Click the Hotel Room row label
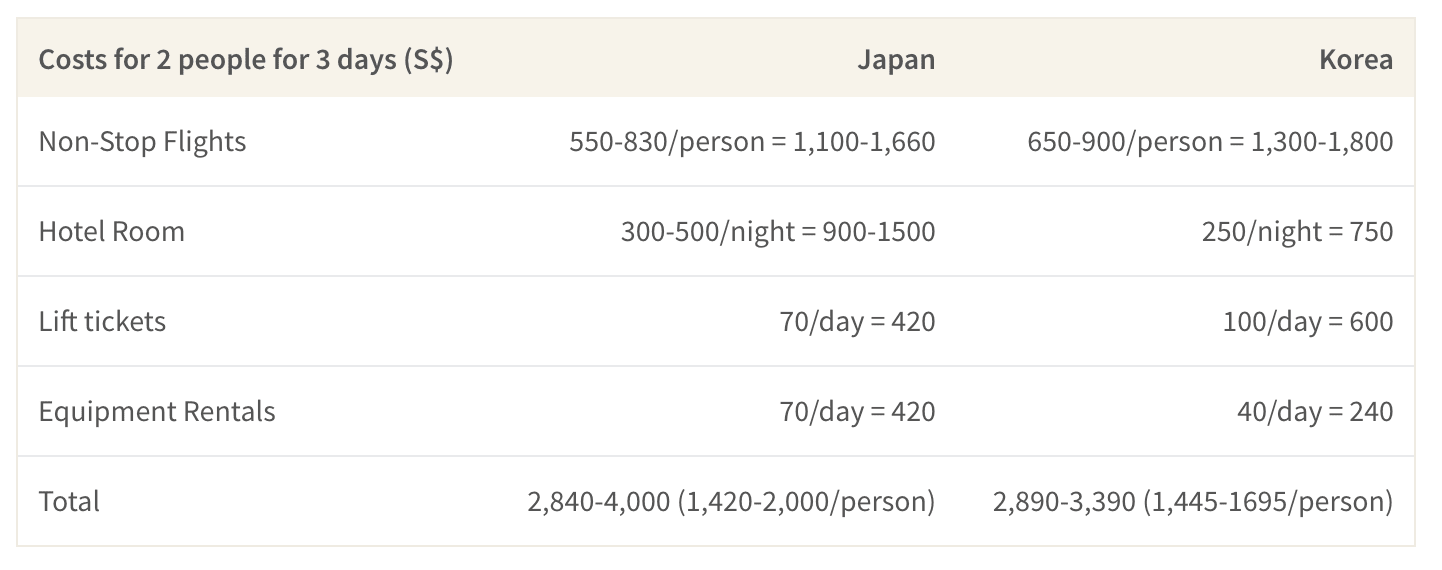The width and height of the screenshot is (1442, 570). point(111,231)
